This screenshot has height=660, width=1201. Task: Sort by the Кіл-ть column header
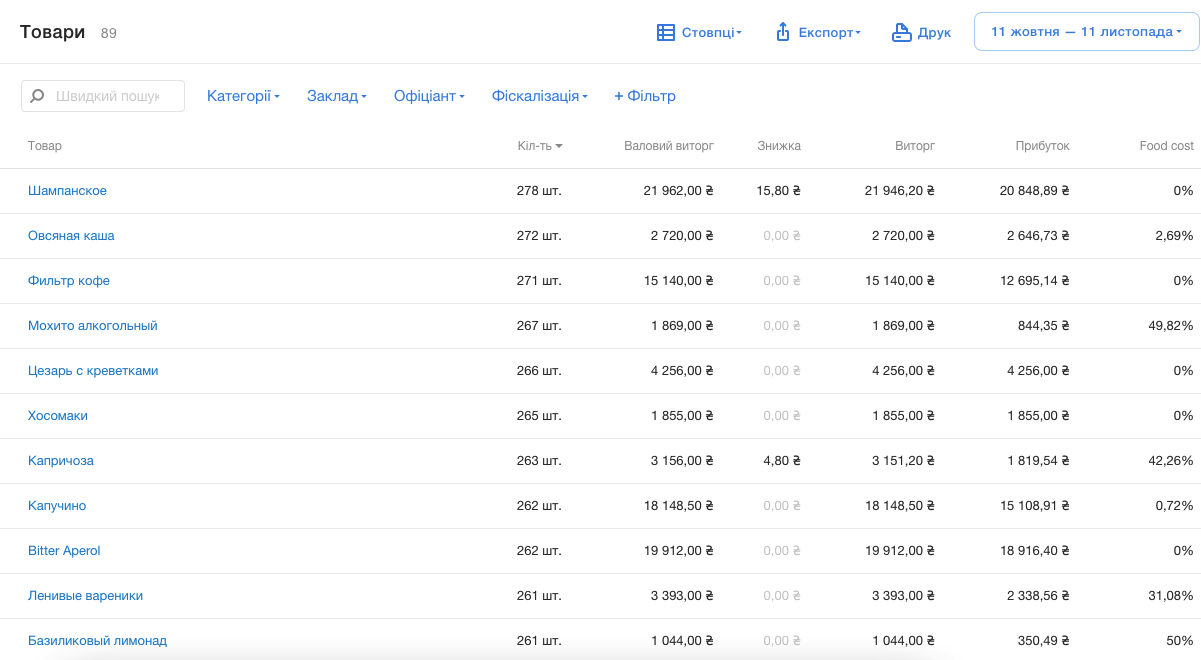point(540,146)
